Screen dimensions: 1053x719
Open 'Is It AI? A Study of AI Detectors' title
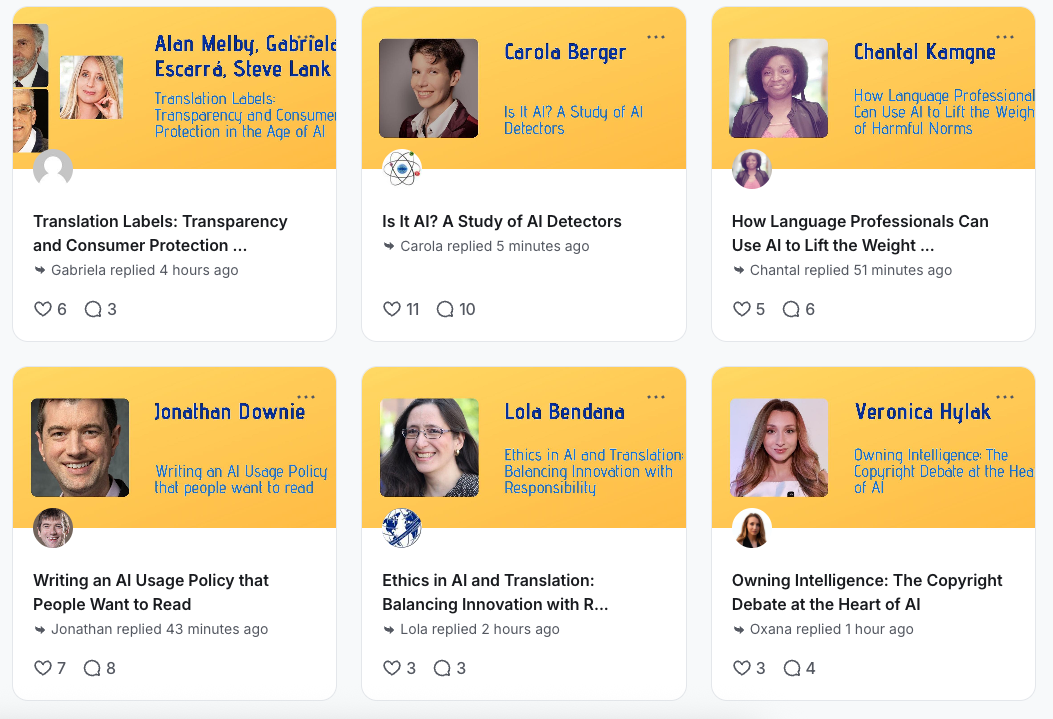[x=502, y=222]
